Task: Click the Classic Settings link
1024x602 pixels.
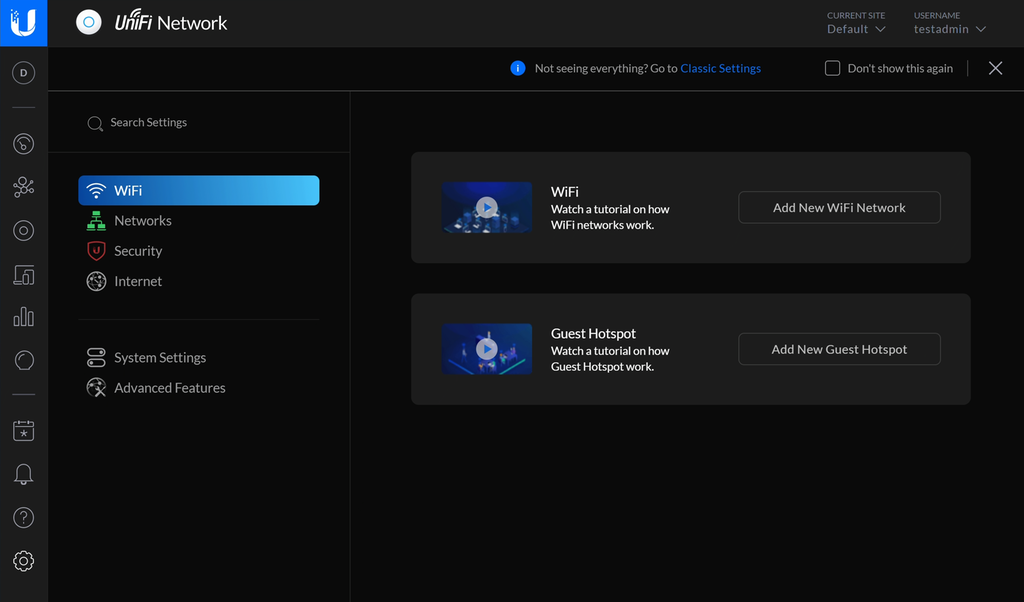Action: [x=720, y=68]
